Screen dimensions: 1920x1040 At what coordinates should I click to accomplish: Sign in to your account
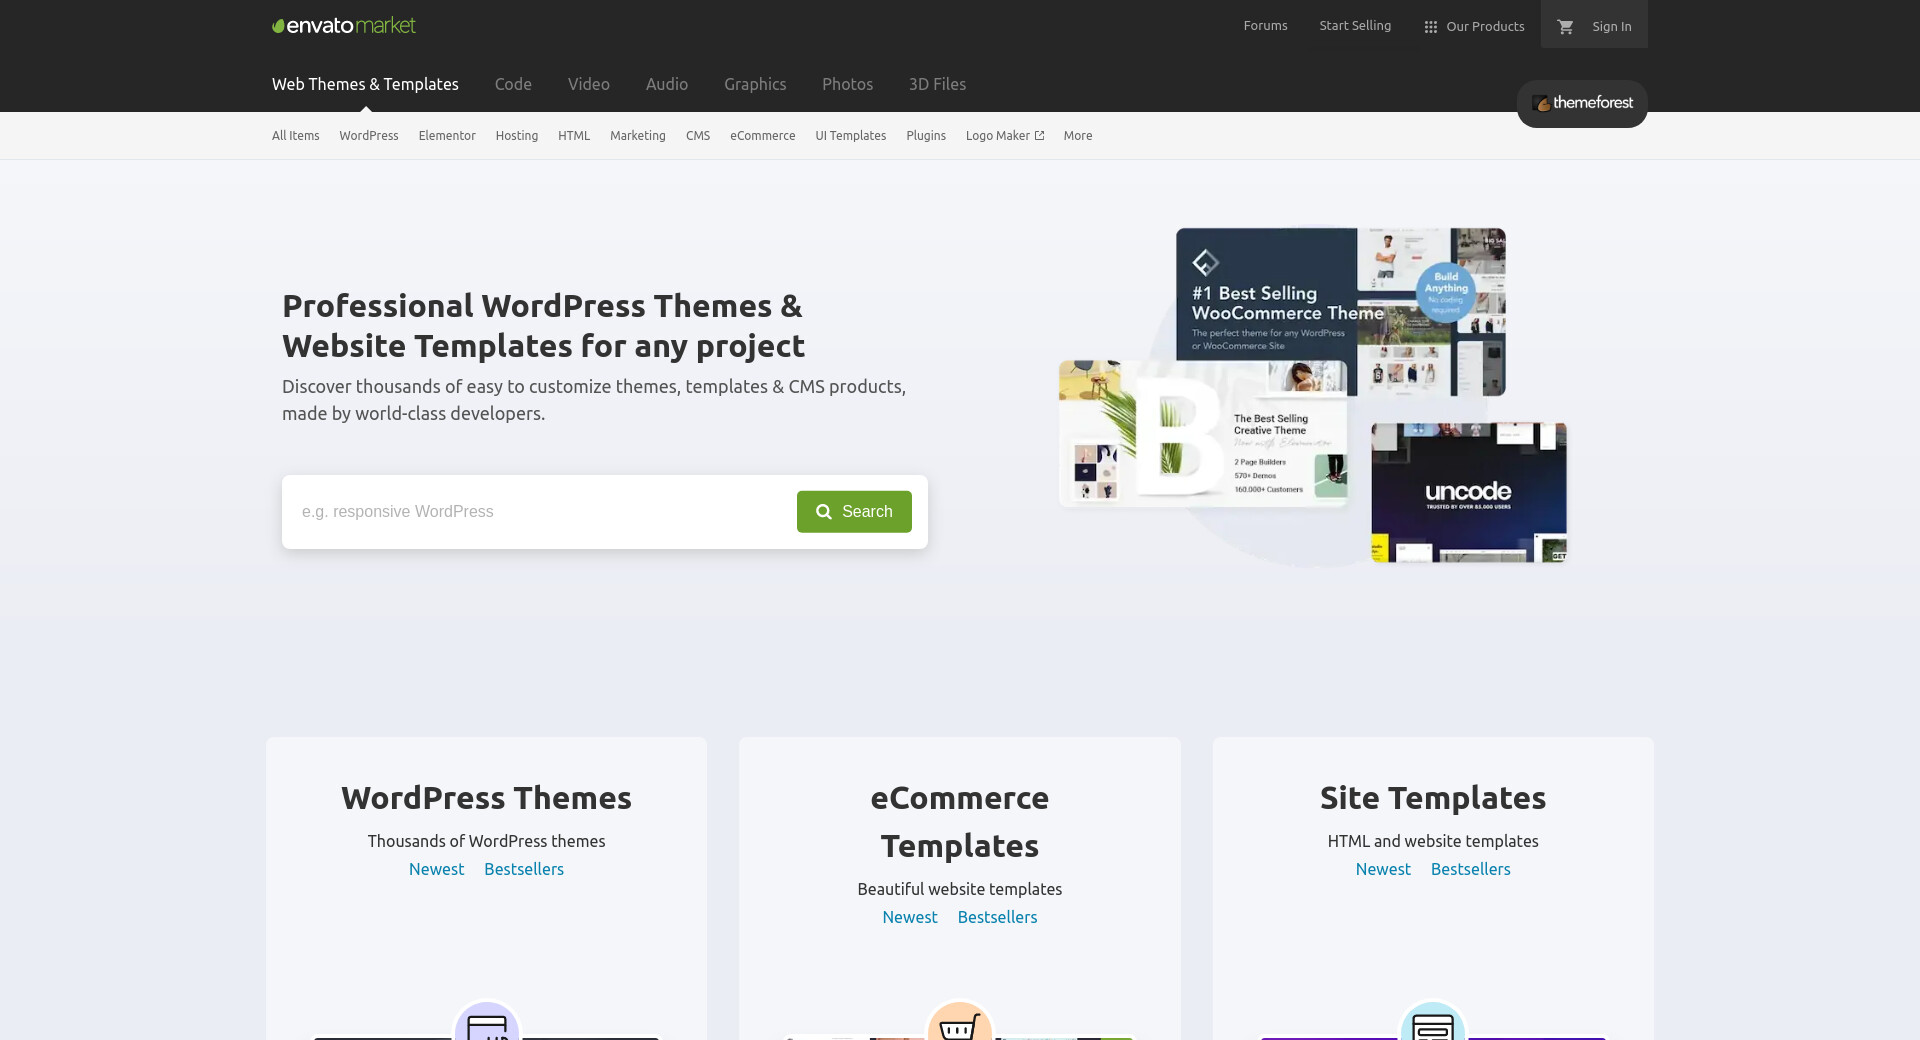1612,27
